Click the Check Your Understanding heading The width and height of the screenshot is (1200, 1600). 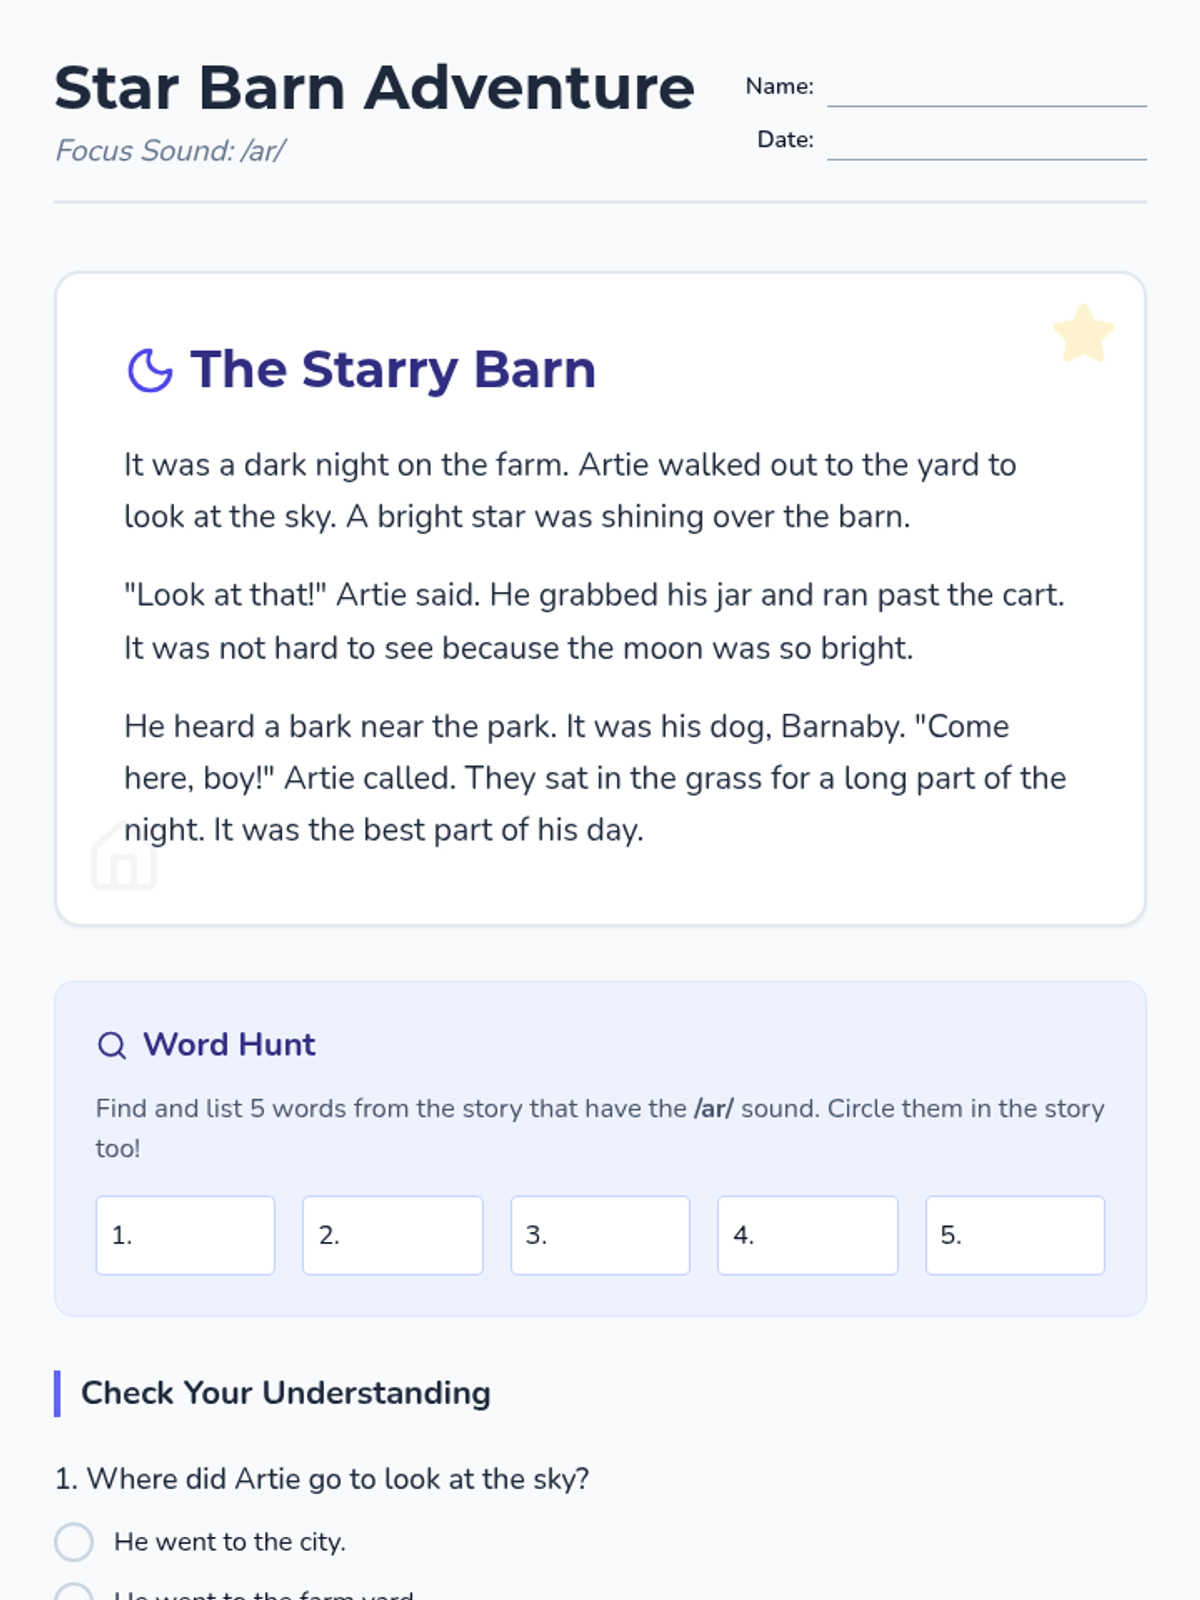[x=286, y=1393]
